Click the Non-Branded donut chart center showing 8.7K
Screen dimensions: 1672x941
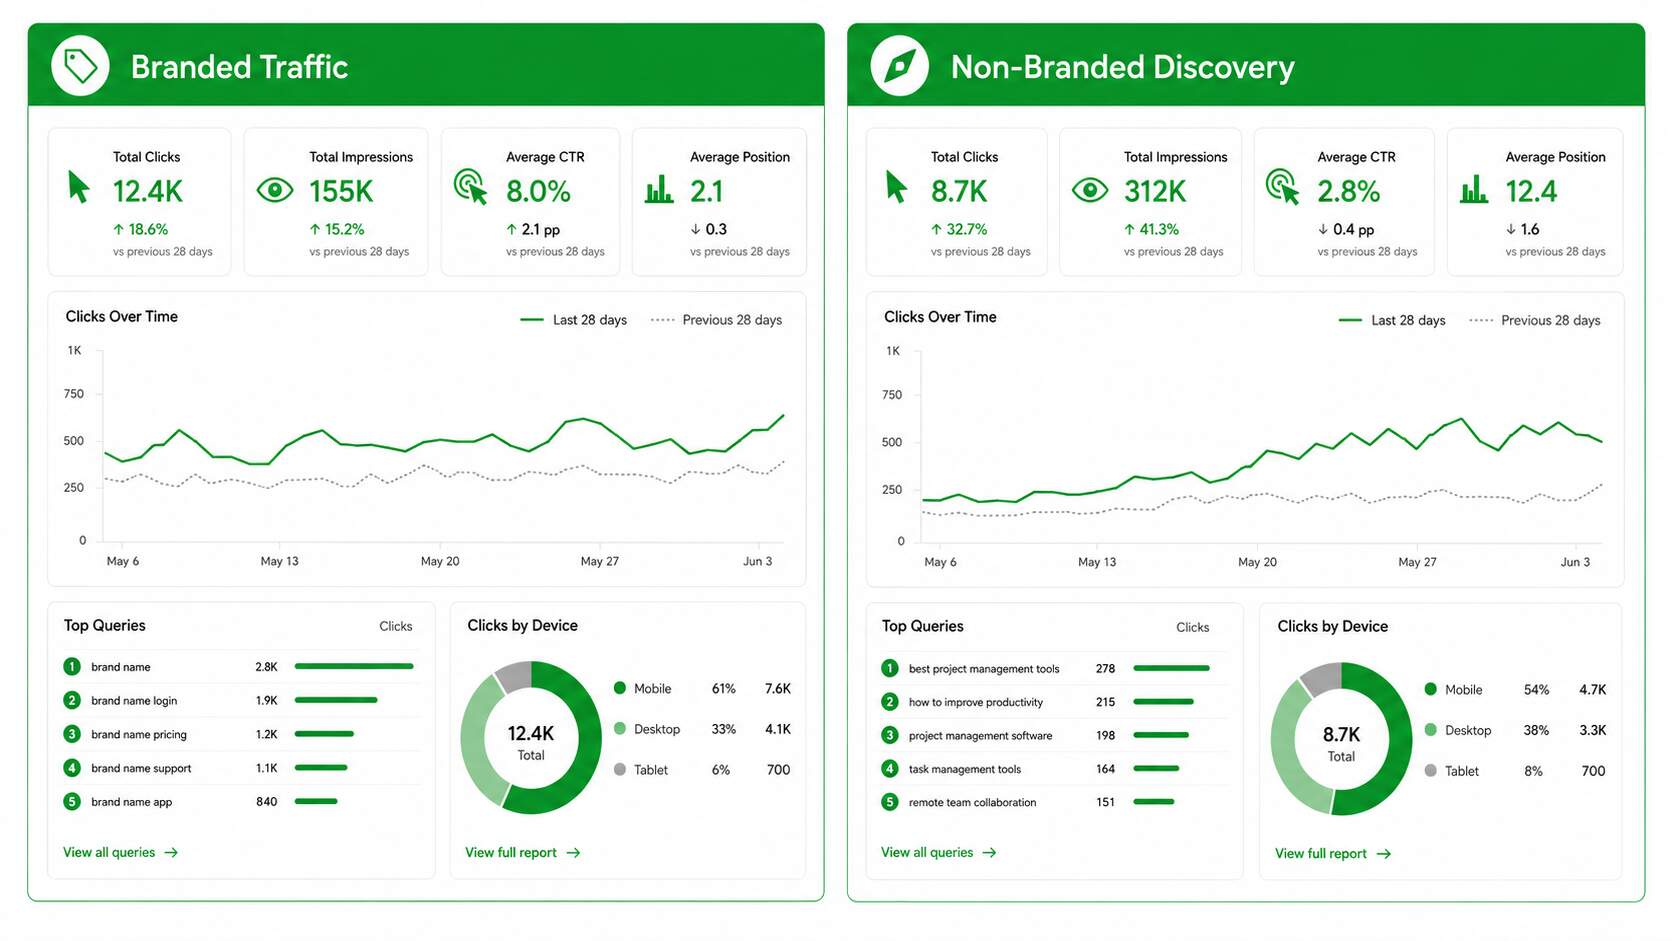1341,742
